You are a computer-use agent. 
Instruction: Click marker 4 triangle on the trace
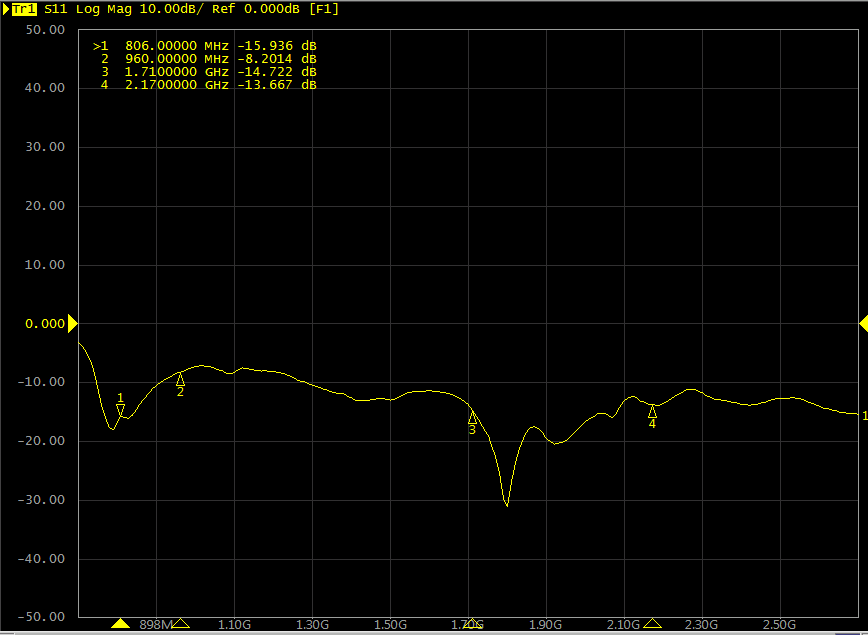[x=652, y=411]
